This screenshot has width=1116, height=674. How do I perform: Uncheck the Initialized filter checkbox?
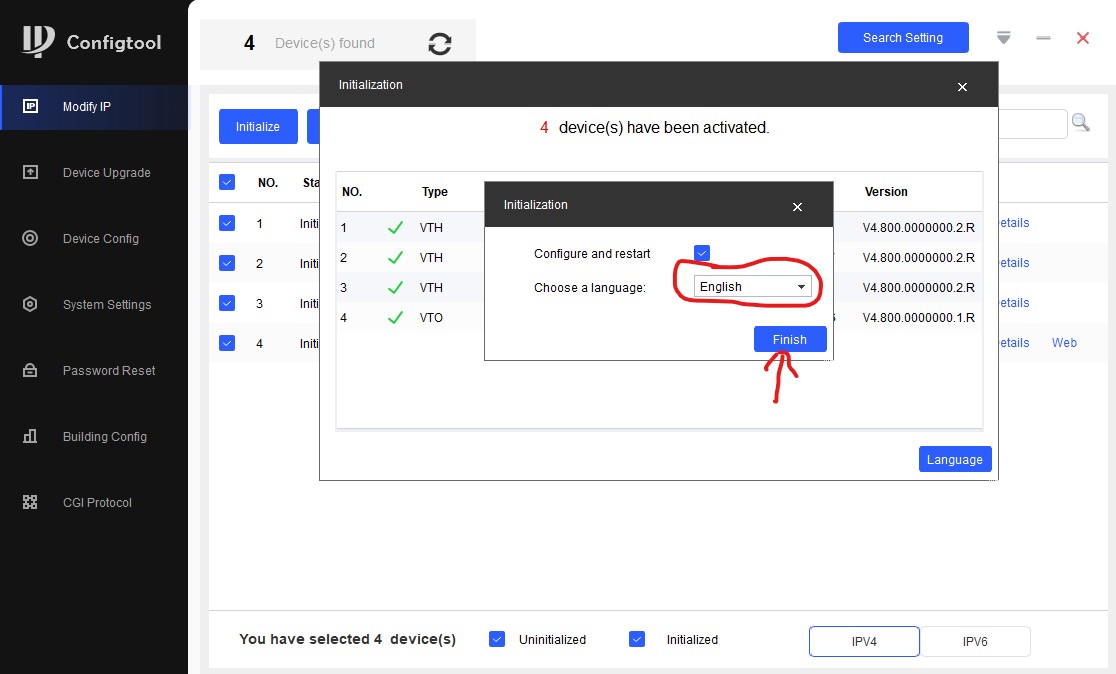coord(637,639)
